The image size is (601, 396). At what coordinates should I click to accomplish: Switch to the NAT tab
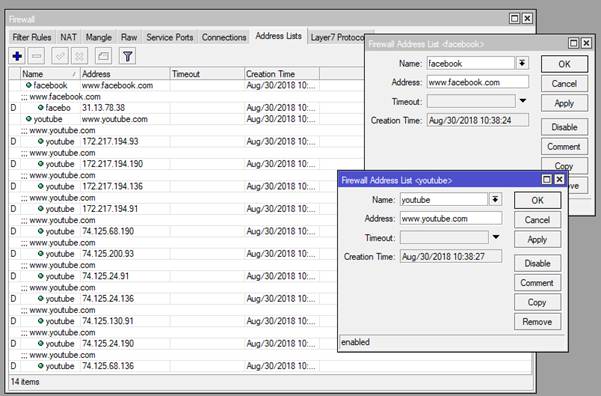pos(68,37)
